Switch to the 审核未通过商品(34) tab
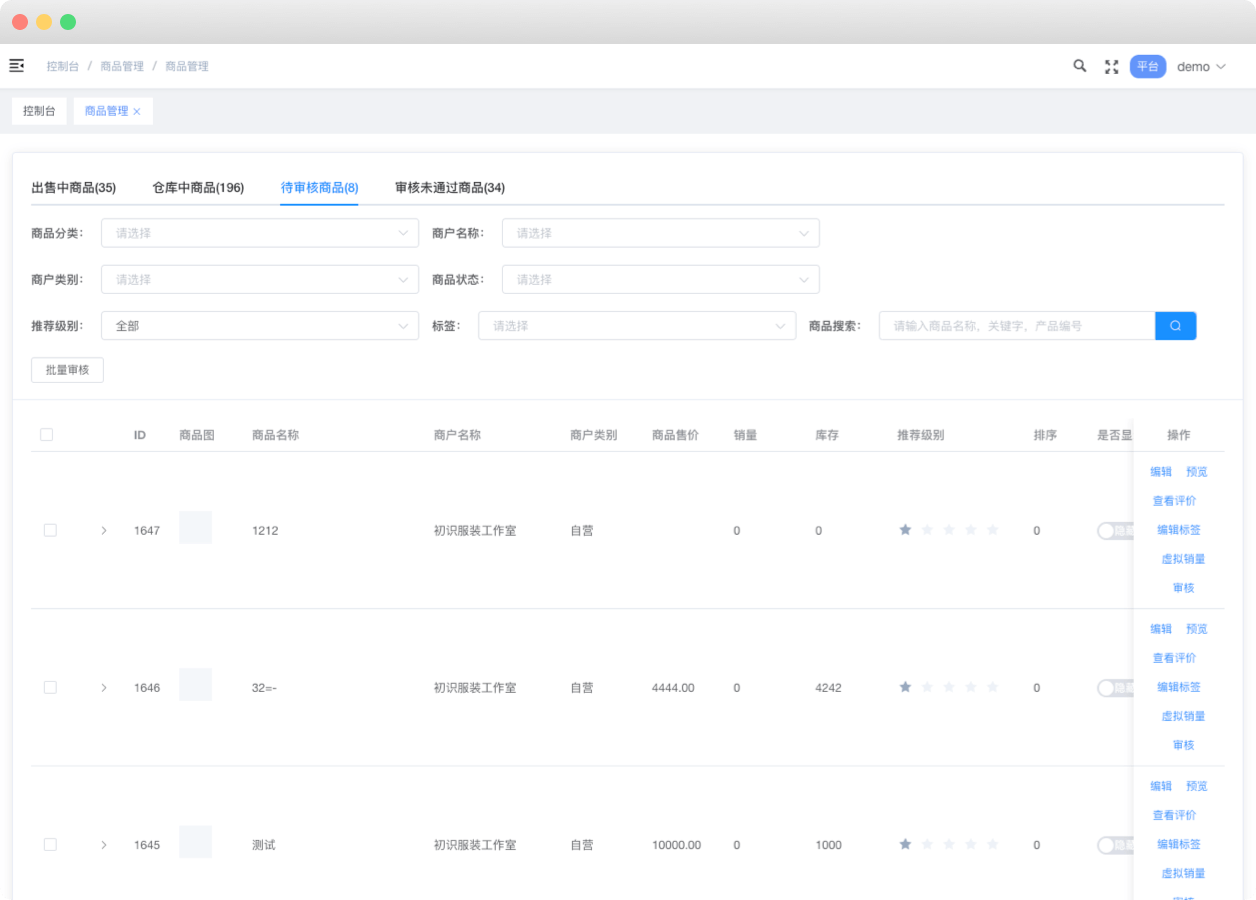The height and width of the screenshot is (900, 1256). click(x=449, y=188)
